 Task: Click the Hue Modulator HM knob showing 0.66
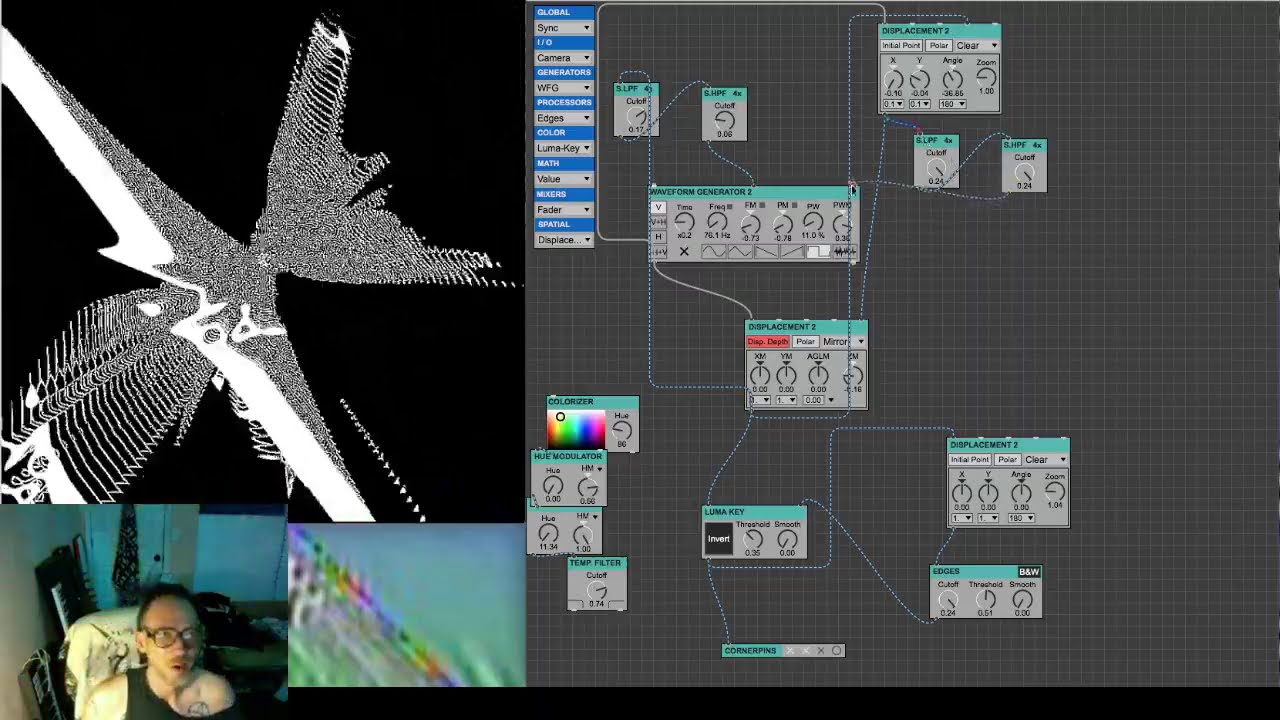[x=588, y=486]
